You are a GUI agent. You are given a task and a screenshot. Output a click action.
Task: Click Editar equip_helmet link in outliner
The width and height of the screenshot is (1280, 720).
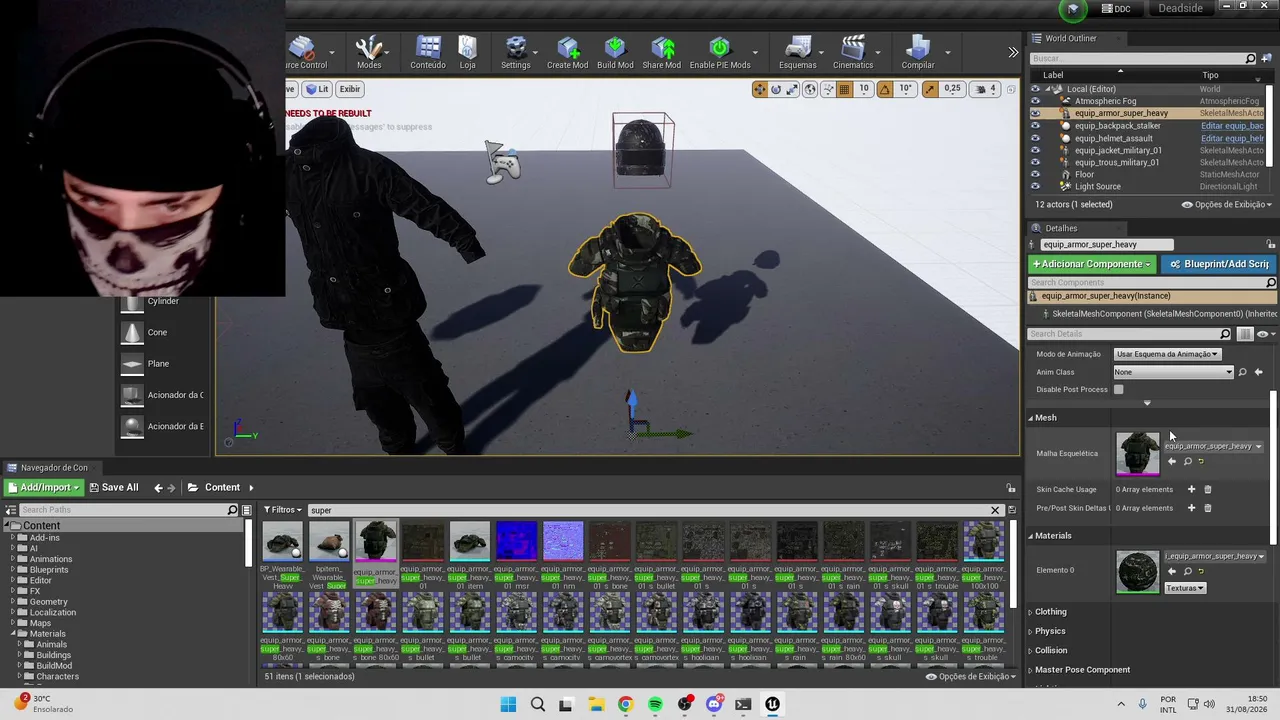[1232, 138]
